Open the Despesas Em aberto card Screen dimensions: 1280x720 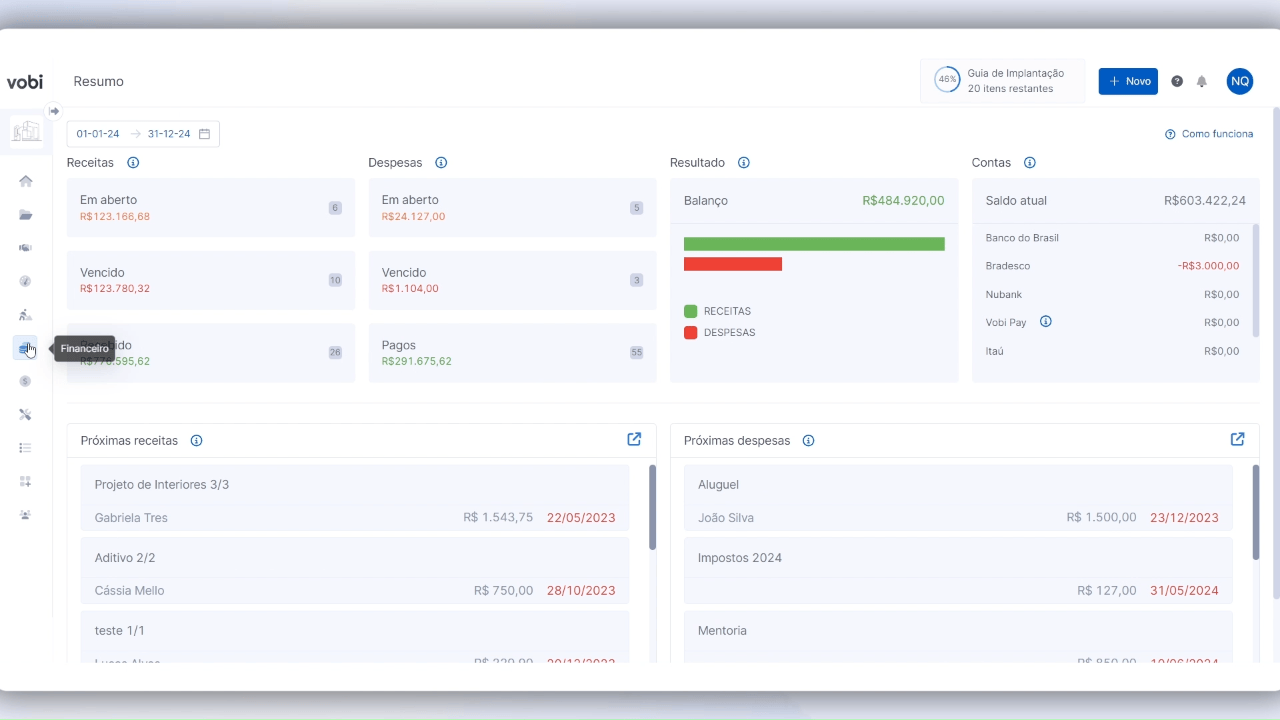click(513, 208)
